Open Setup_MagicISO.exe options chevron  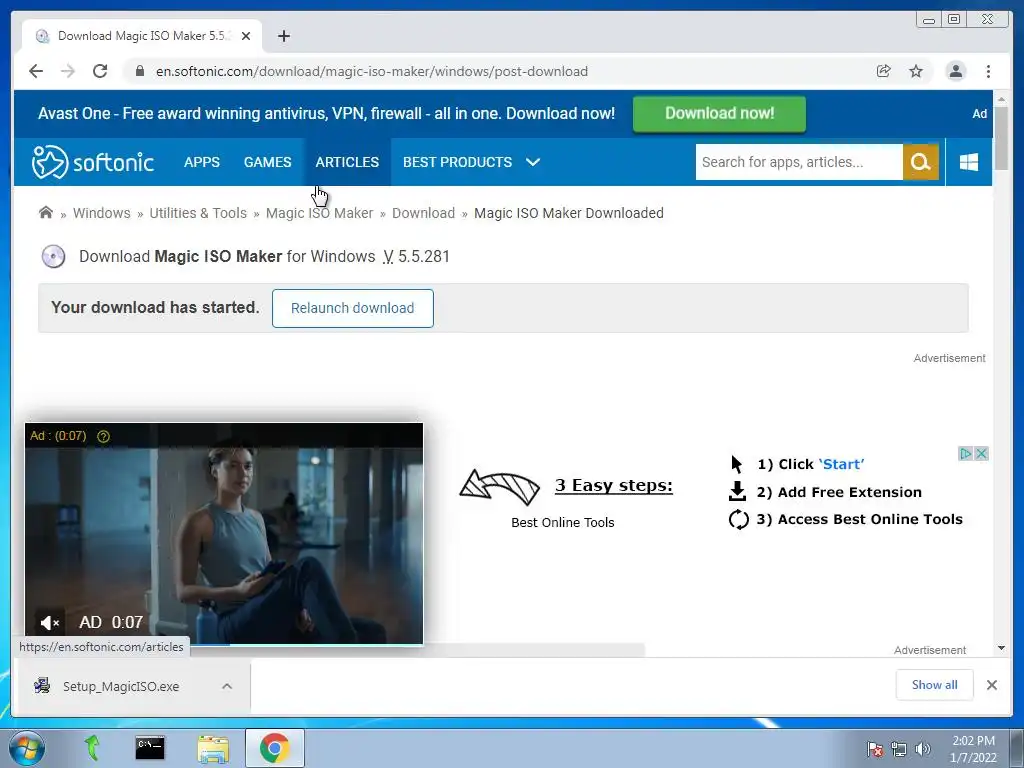pyautogui.click(x=227, y=686)
